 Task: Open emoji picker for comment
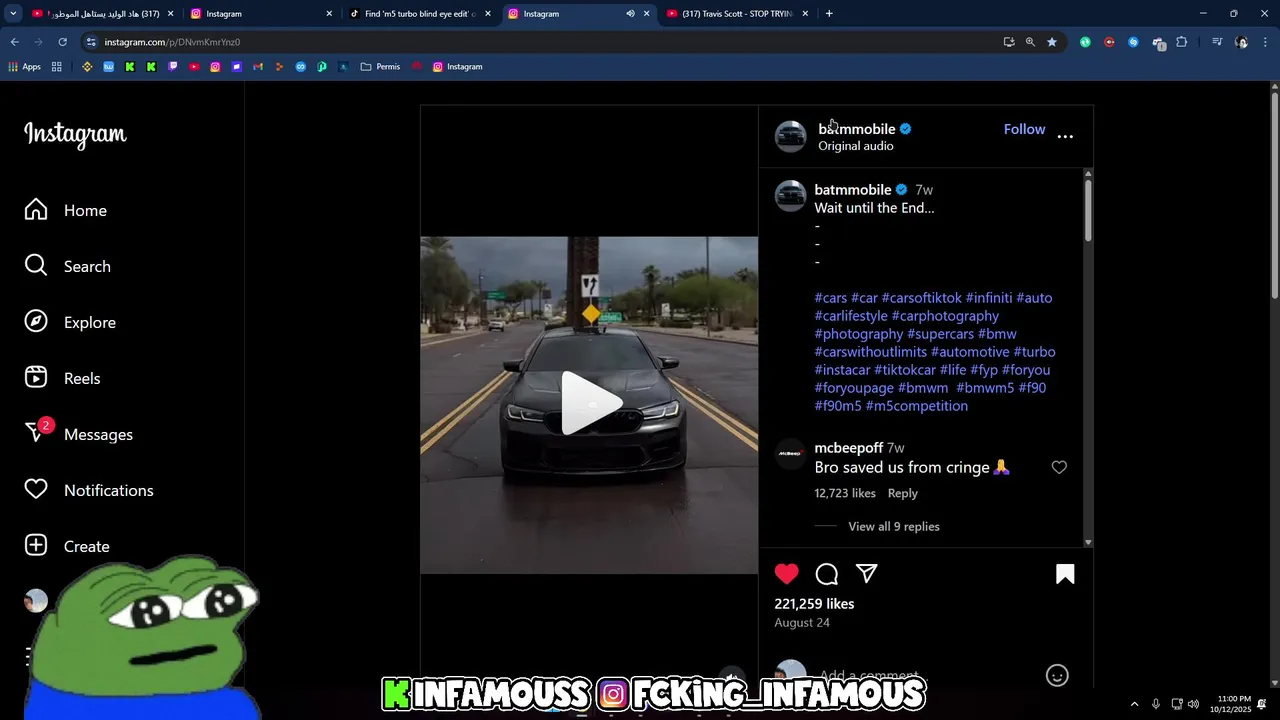tap(1057, 676)
